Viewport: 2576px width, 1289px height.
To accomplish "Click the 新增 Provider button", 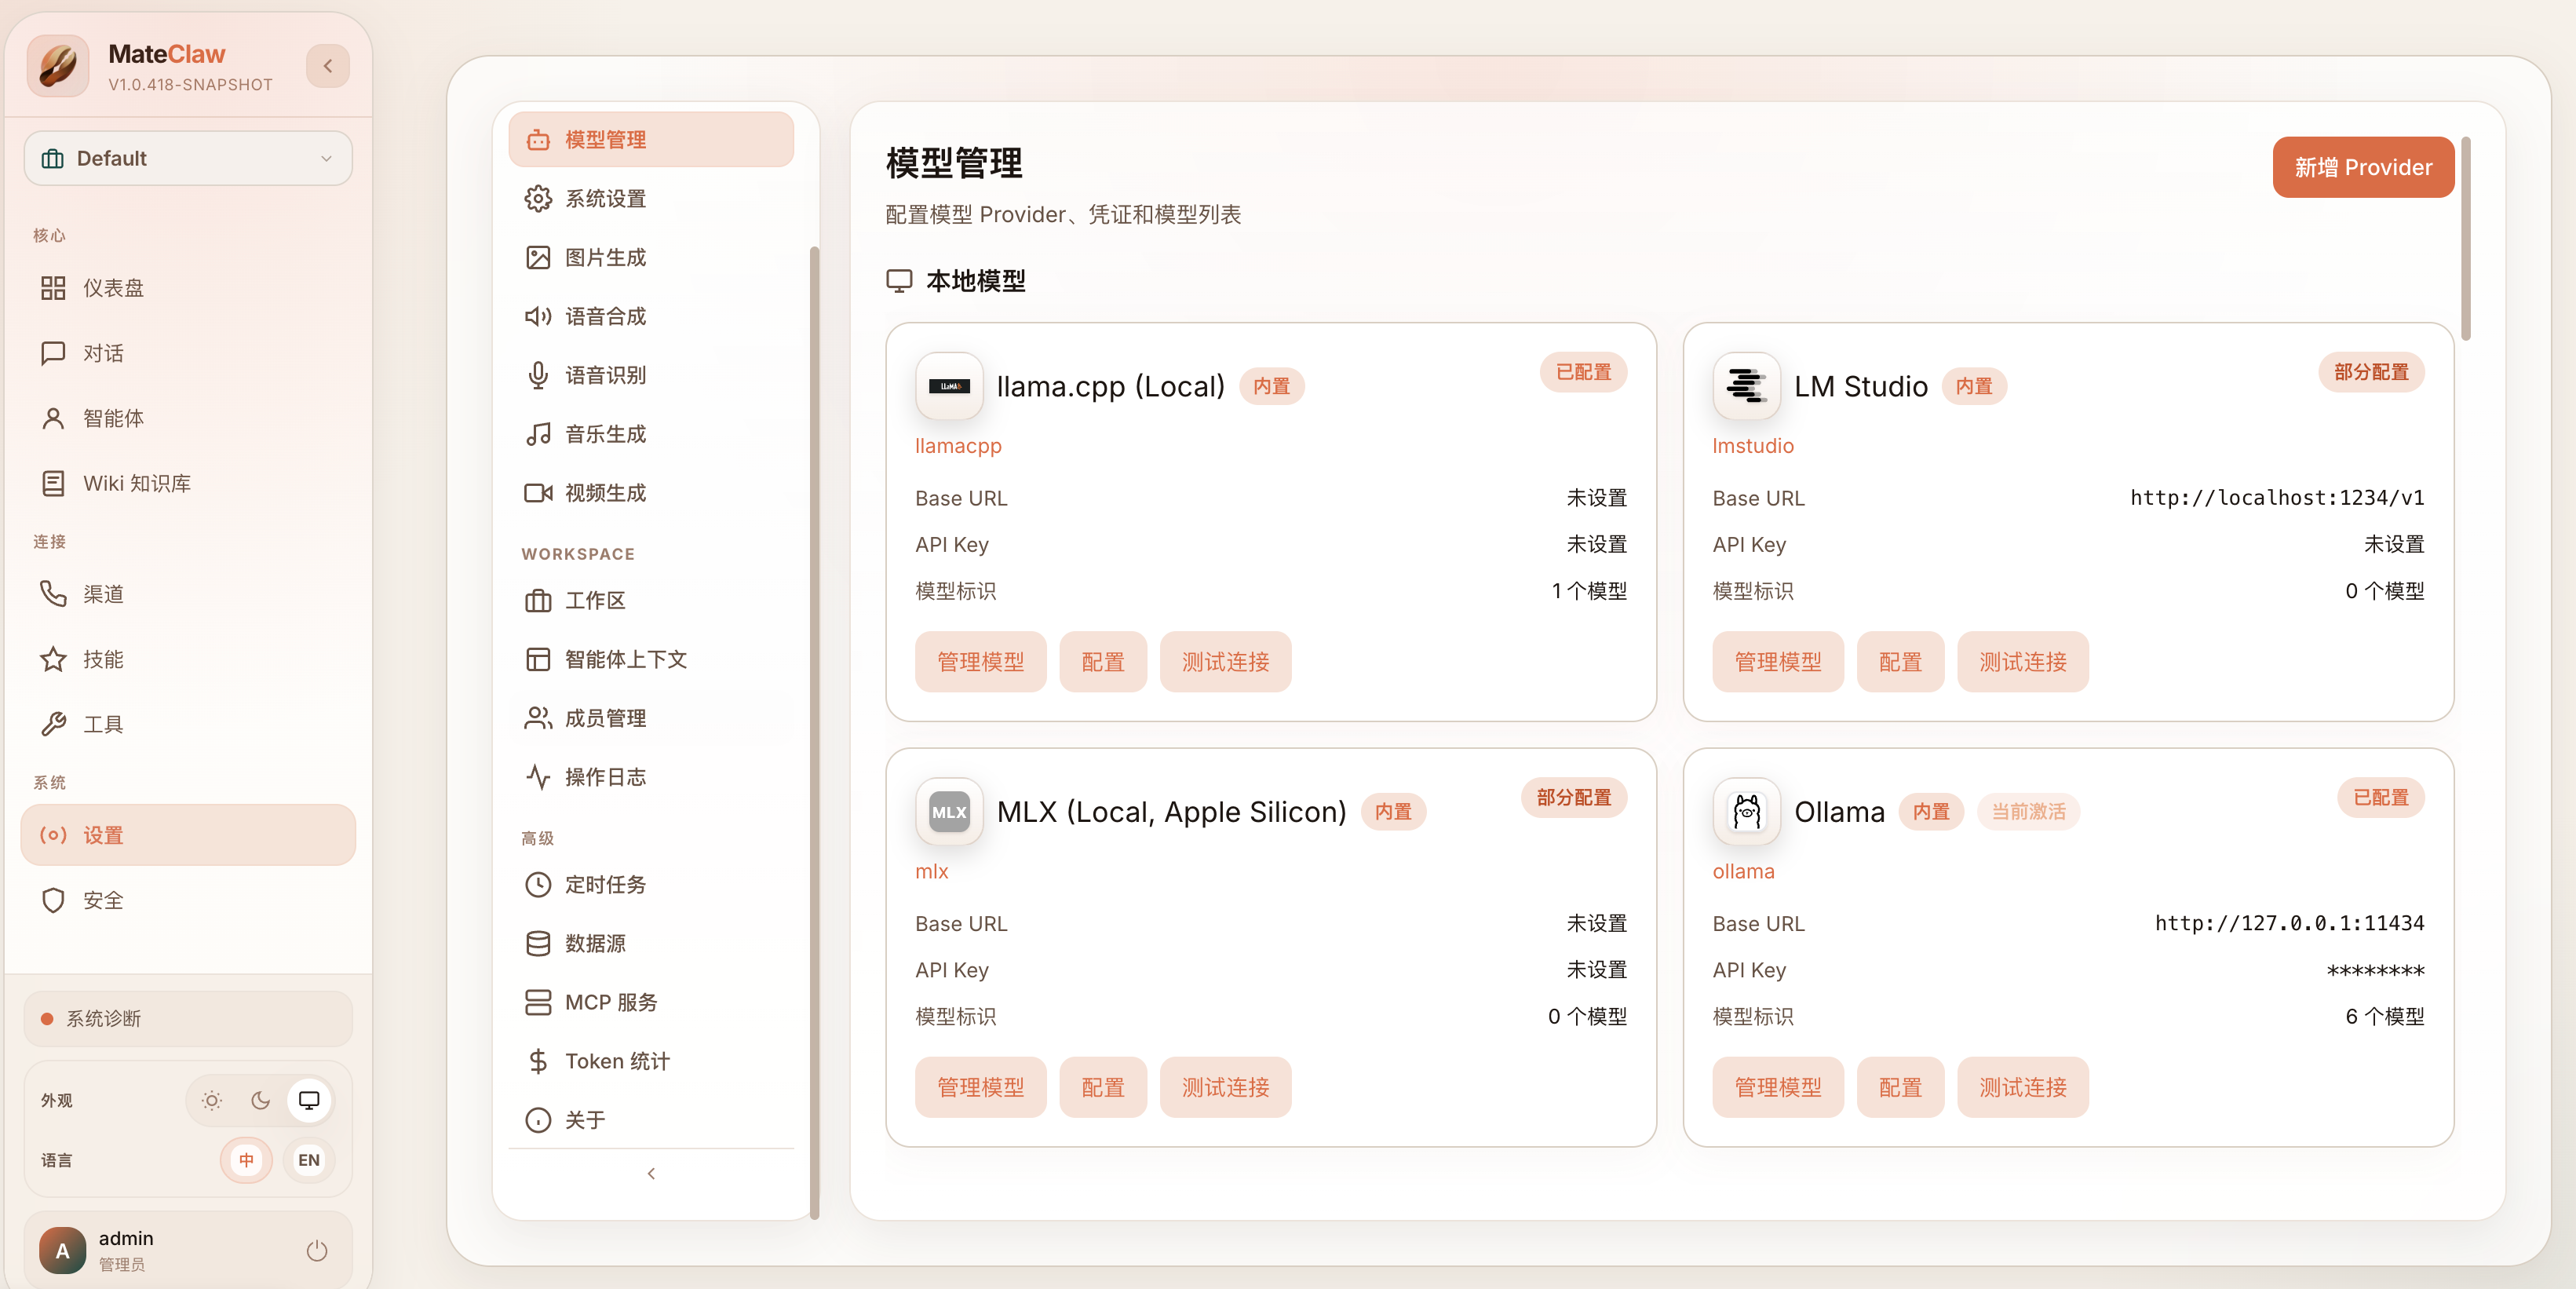I will (x=2363, y=167).
